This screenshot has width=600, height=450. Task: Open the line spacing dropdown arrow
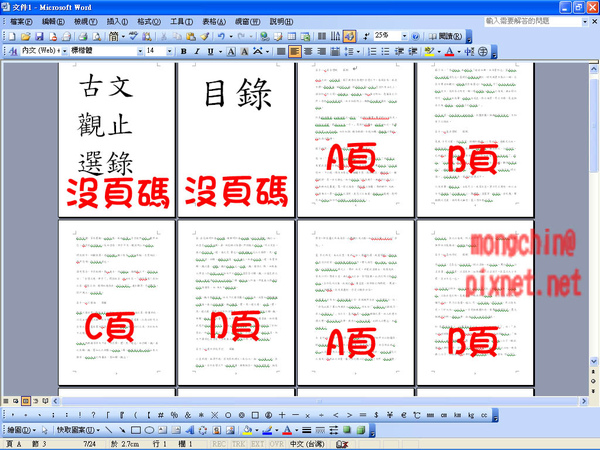(x=358, y=51)
